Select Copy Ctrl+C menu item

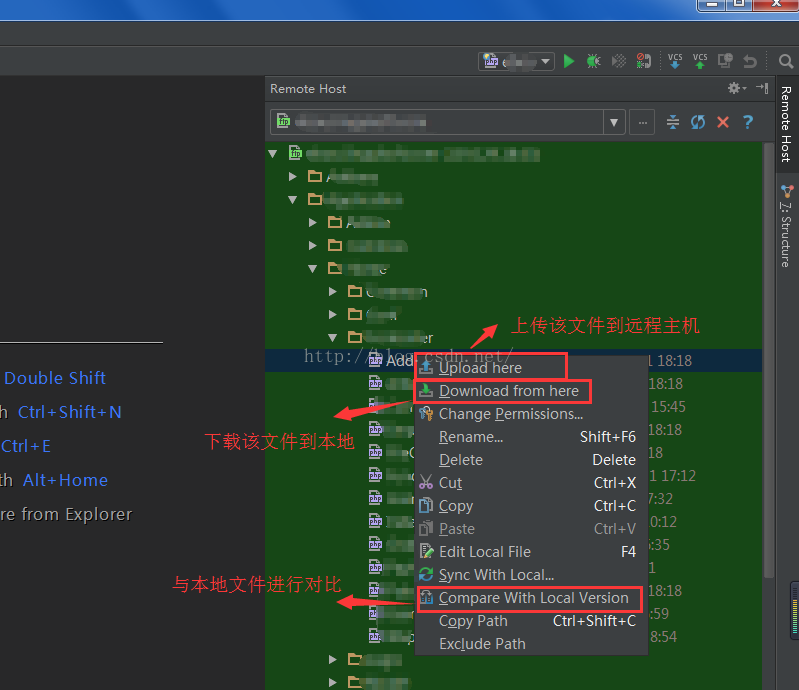tap(530, 506)
